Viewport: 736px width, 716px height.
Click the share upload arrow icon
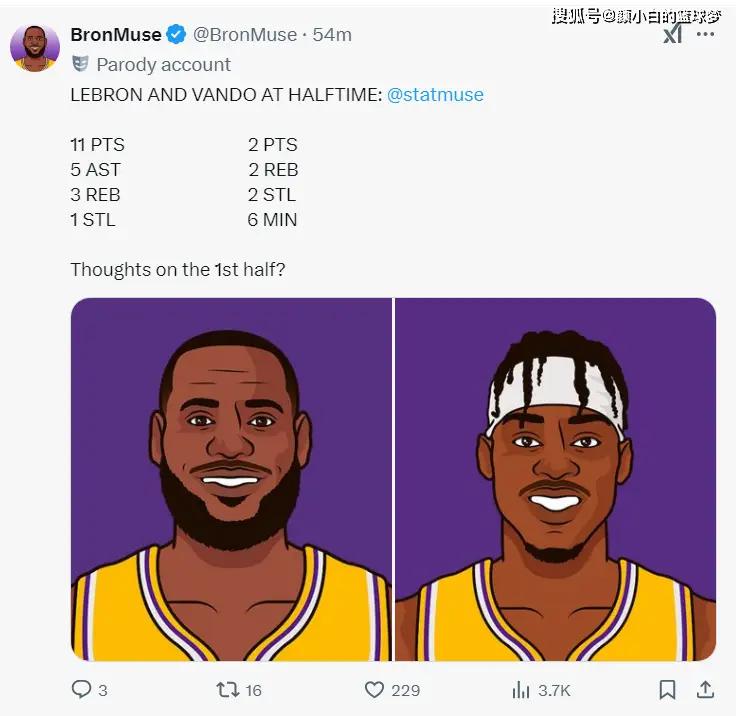pos(705,689)
